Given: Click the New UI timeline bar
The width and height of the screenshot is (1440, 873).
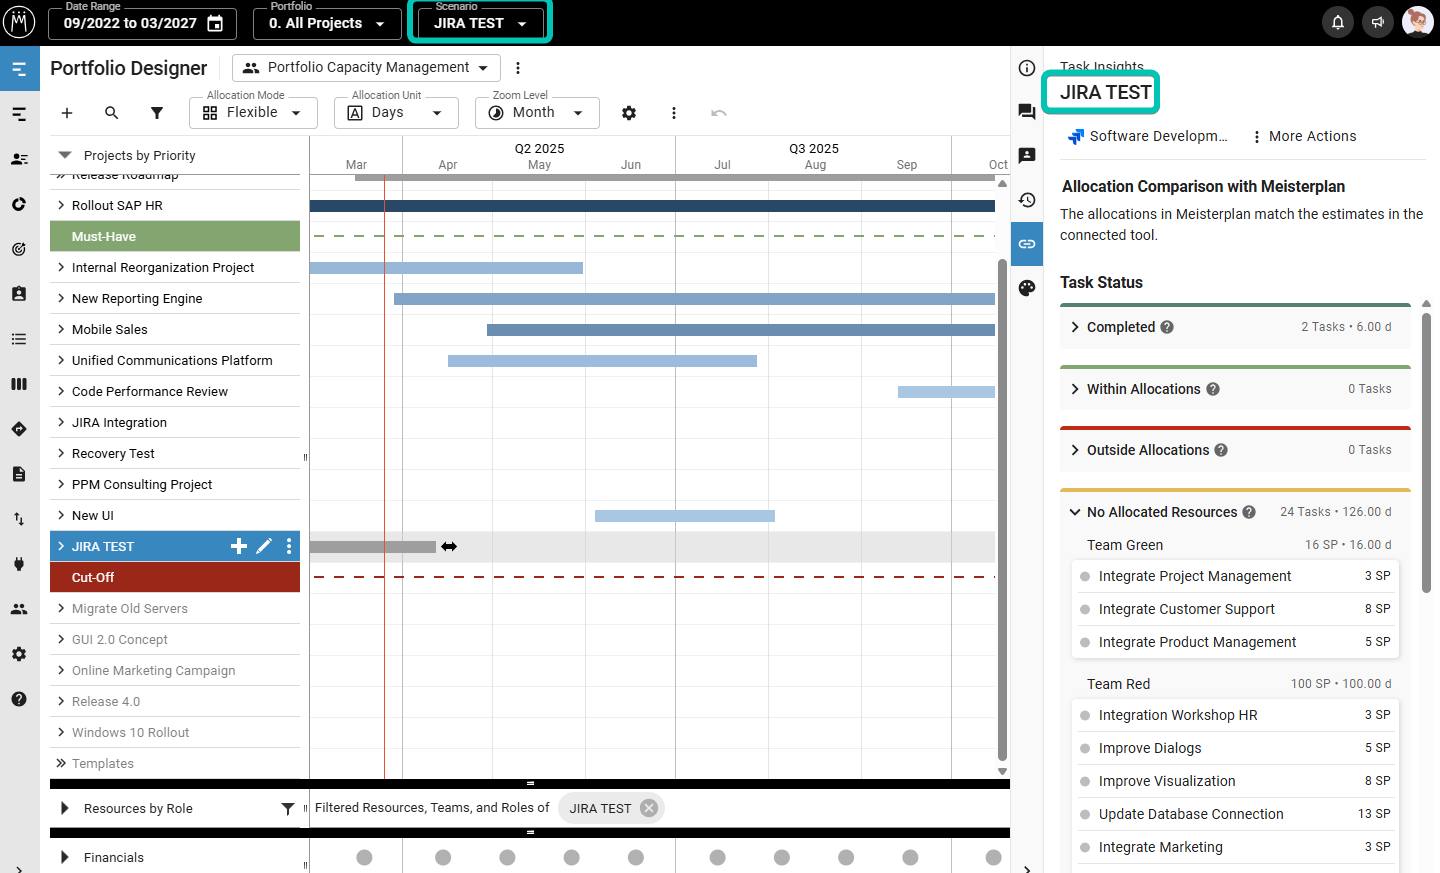Looking at the screenshot, I should click(x=685, y=516).
